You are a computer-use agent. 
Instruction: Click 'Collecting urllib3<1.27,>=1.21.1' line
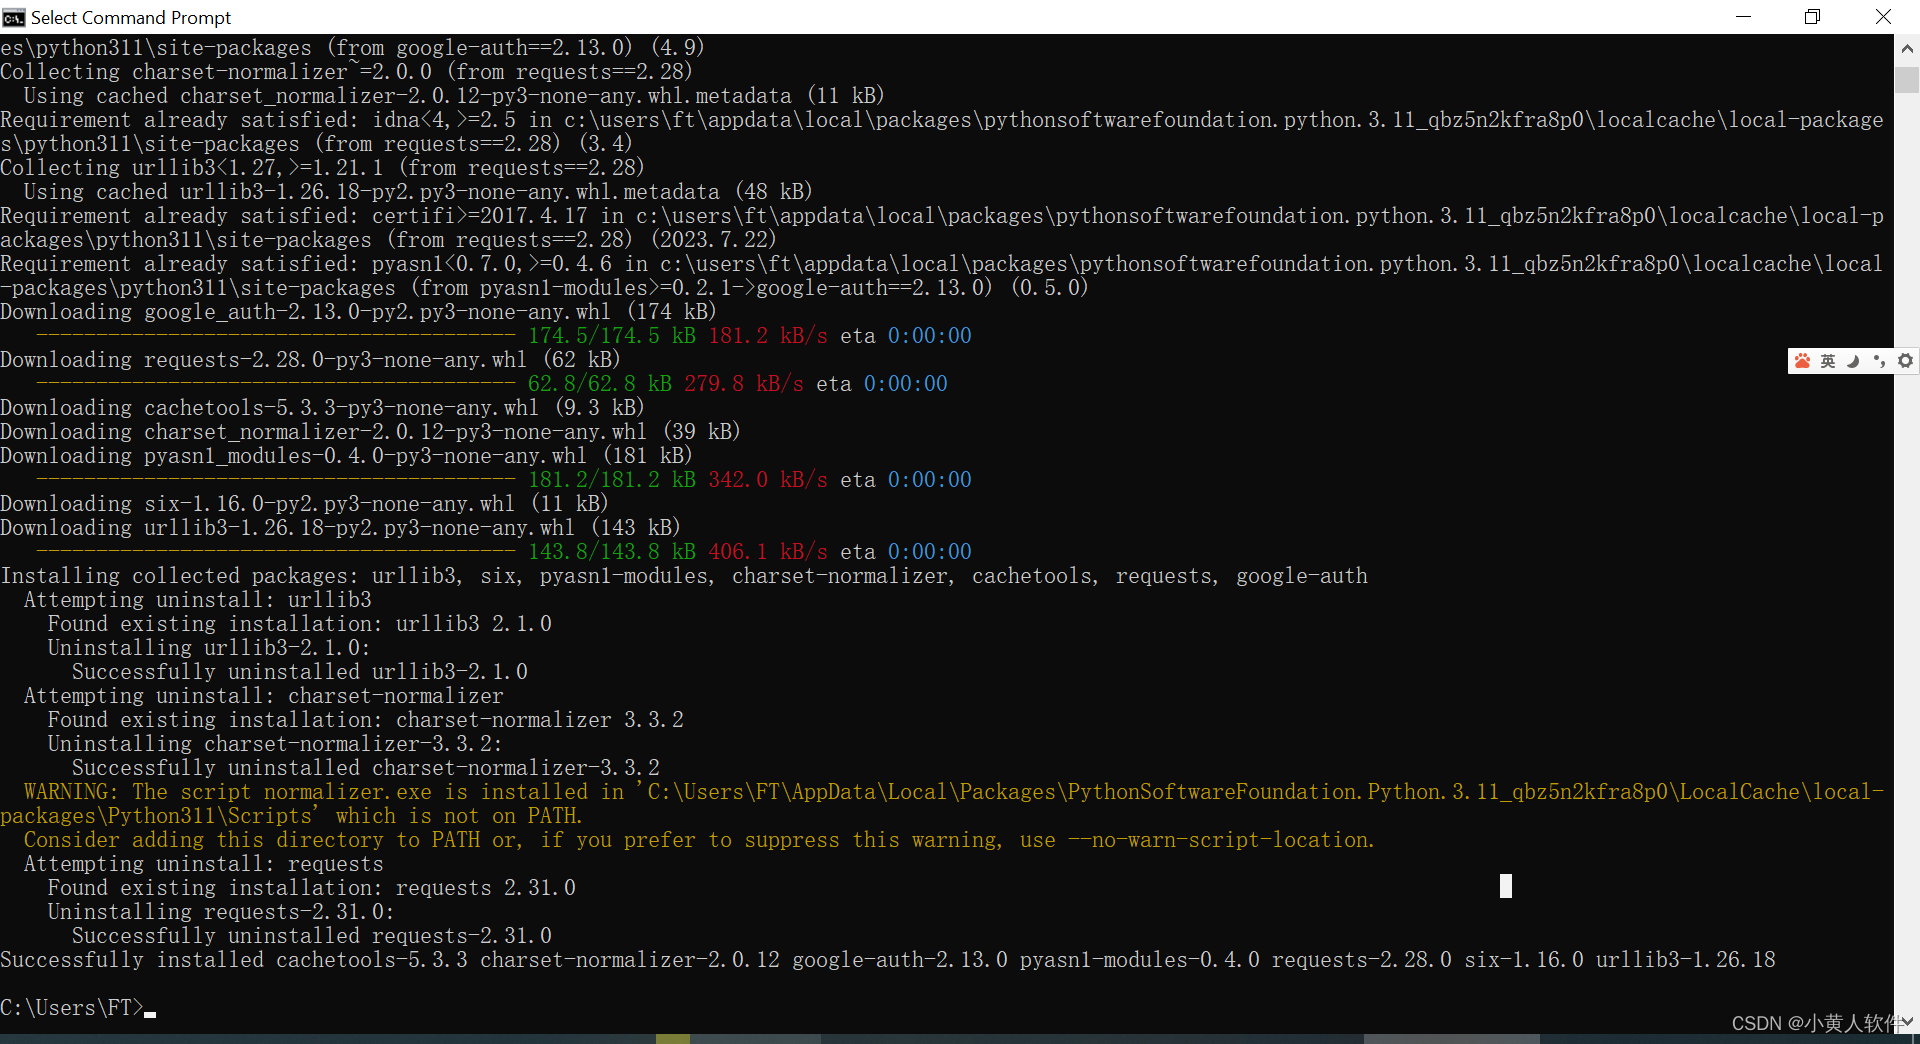click(322, 168)
